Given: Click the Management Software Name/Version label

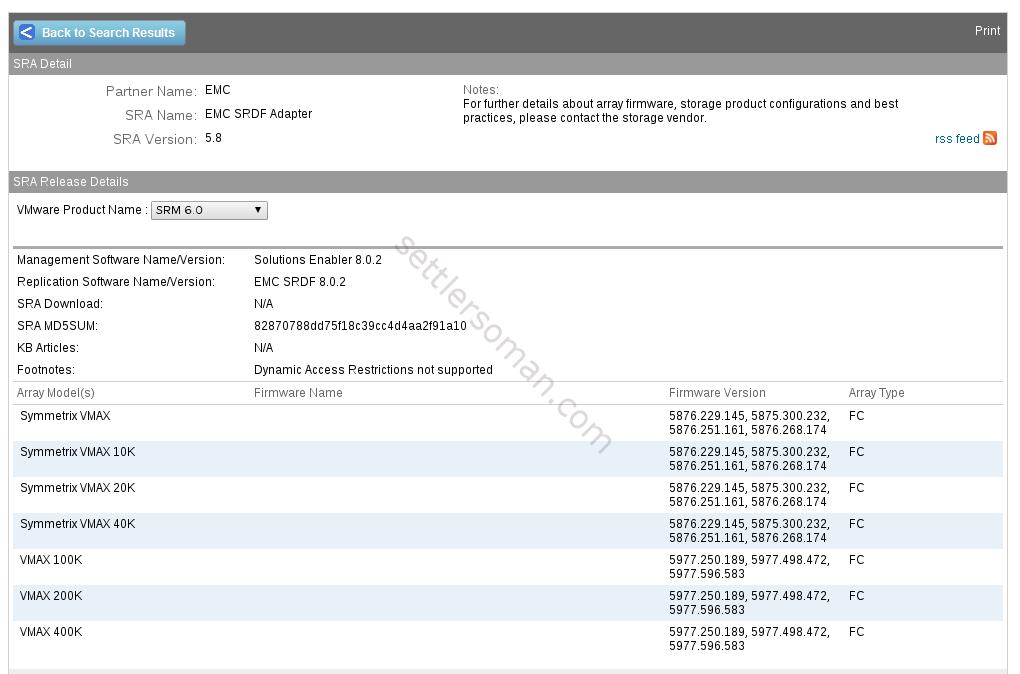Looking at the screenshot, I should pos(121,260).
